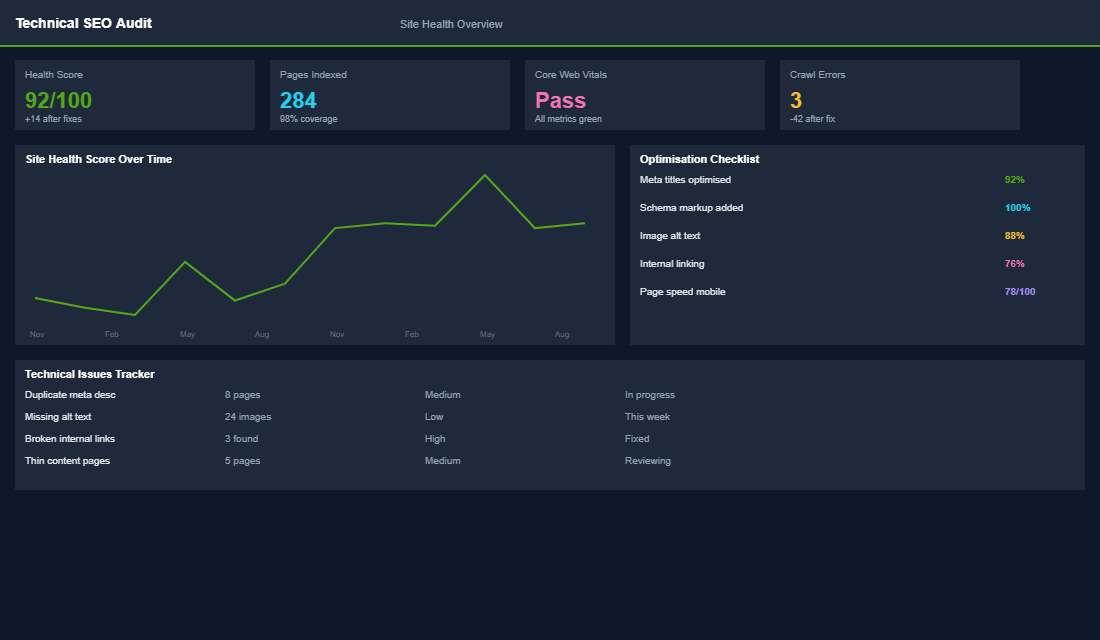View the Crawl Errors count
Image resolution: width=1100 pixels, height=640 pixels.
(x=795, y=100)
